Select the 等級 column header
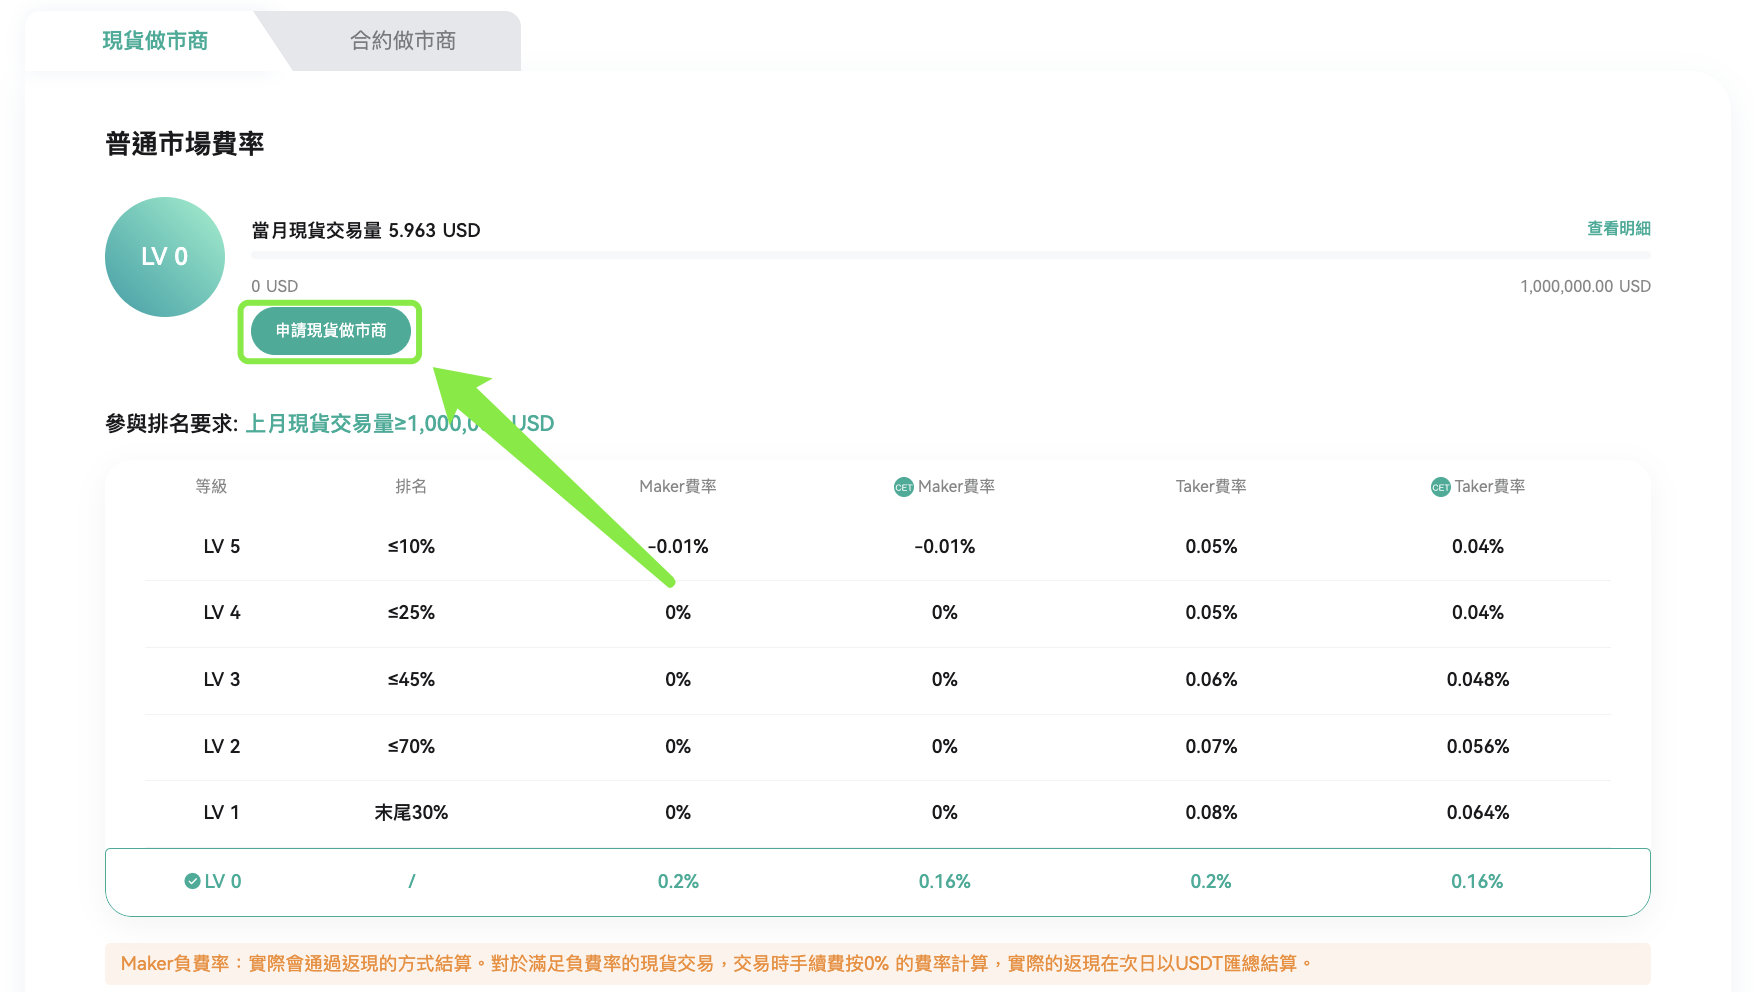 pyautogui.click(x=211, y=487)
